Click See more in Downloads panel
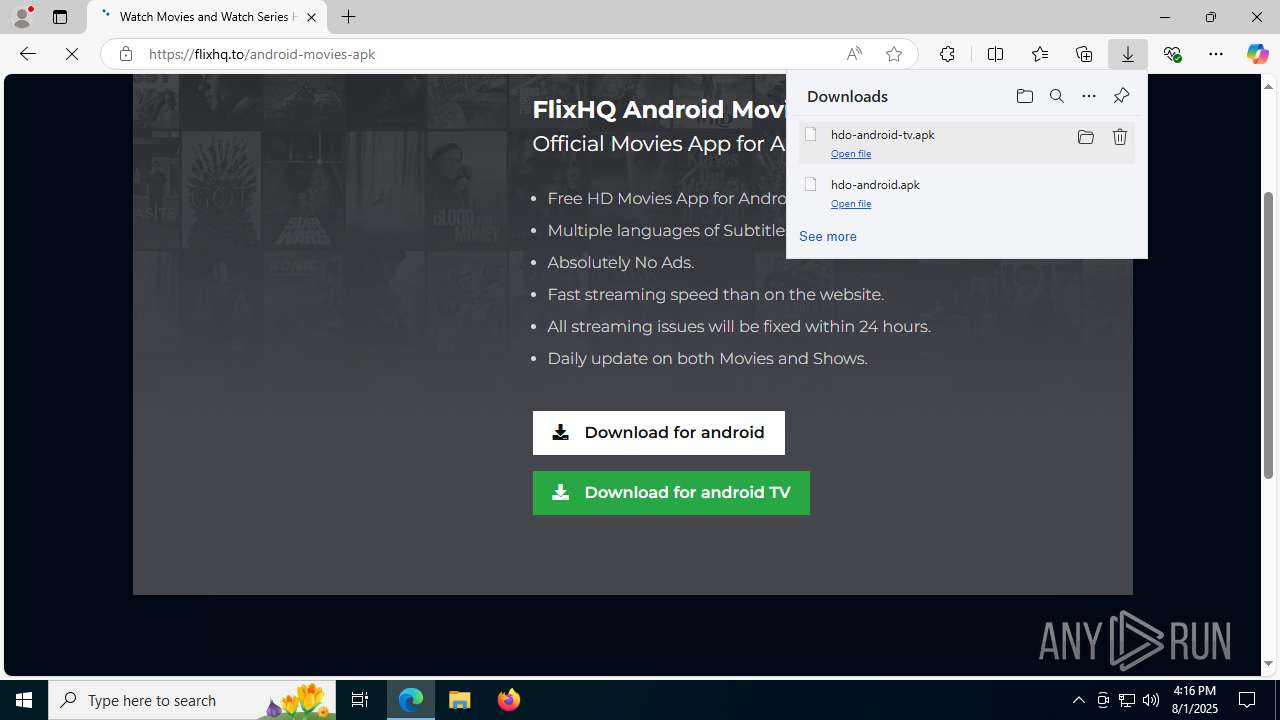Image resolution: width=1280 pixels, height=720 pixels. 828,237
